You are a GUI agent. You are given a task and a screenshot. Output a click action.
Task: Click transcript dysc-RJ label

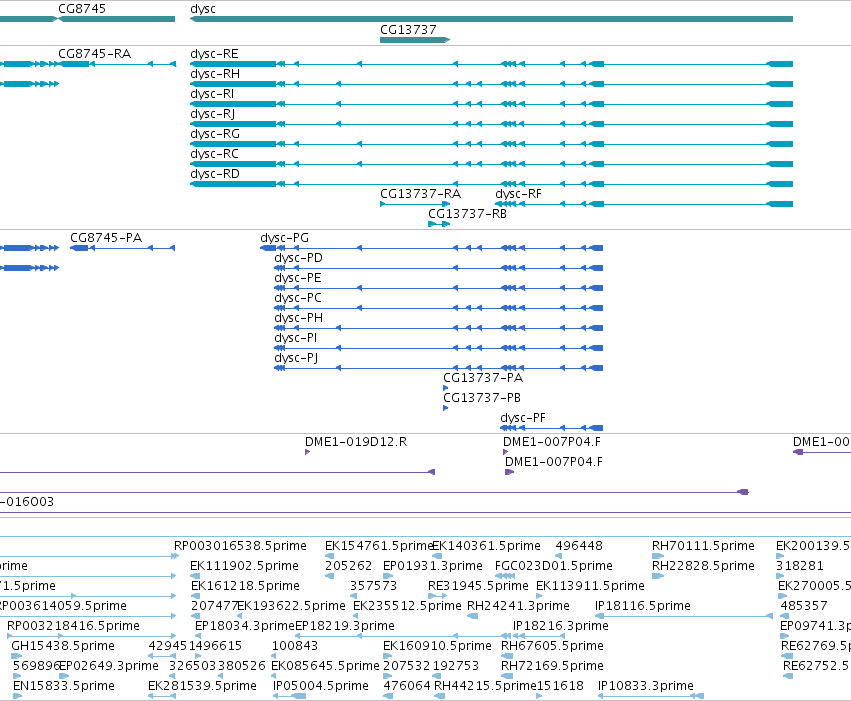[x=213, y=114]
